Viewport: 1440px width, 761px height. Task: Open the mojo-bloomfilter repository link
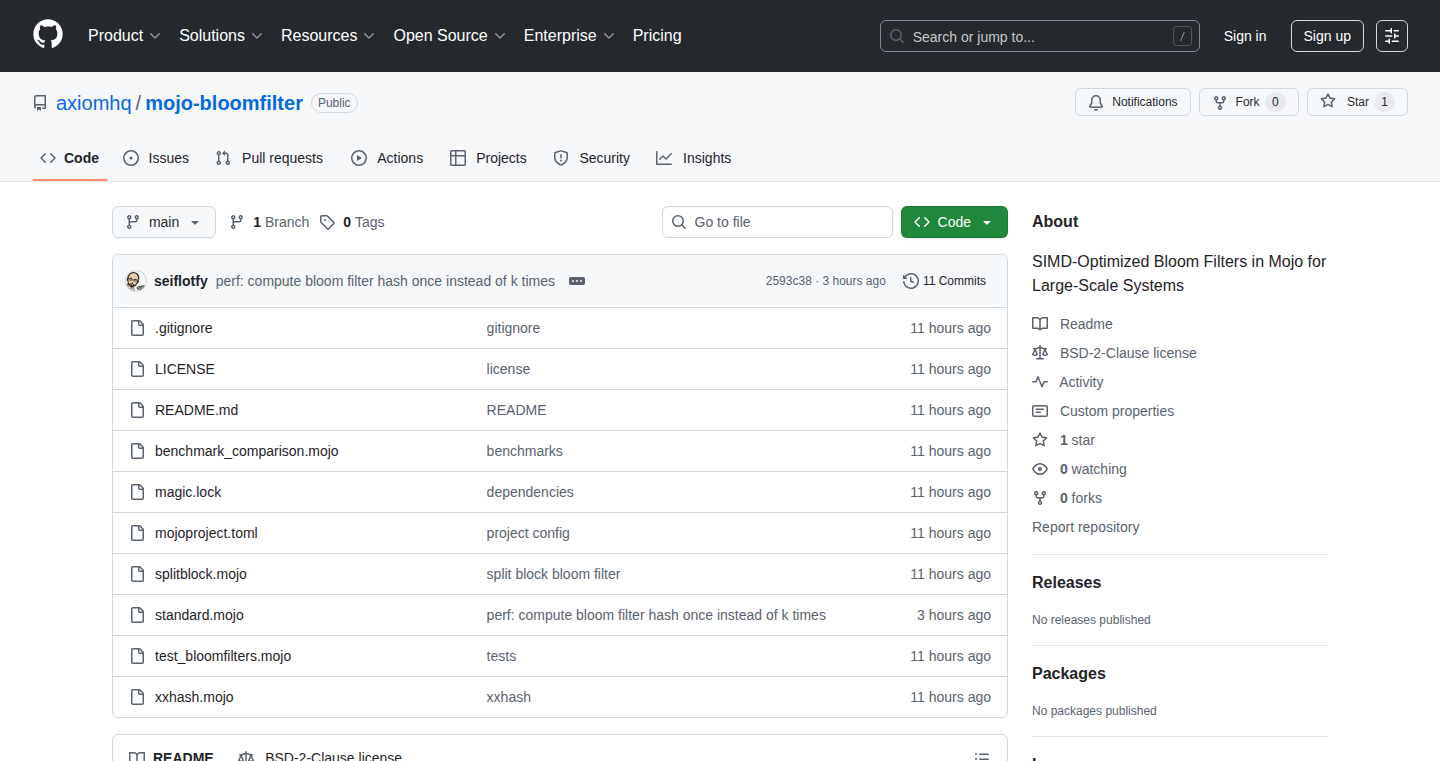(x=224, y=103)
